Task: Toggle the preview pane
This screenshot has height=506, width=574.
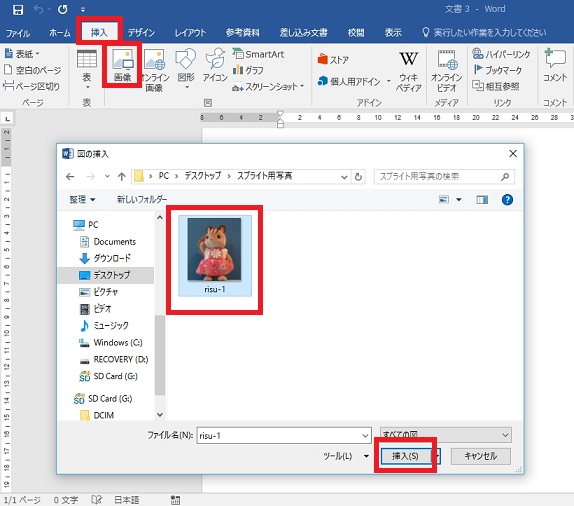Action: tap(482, 200)
